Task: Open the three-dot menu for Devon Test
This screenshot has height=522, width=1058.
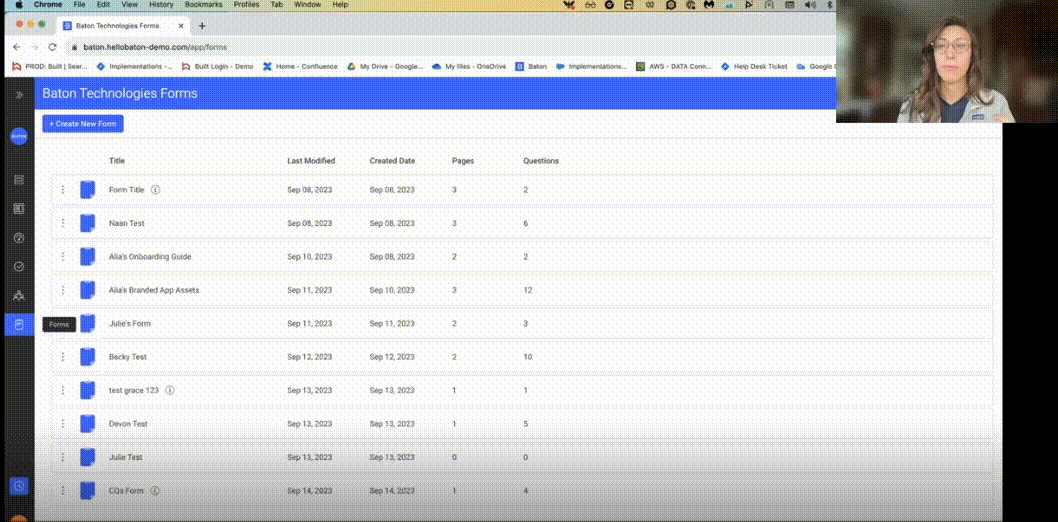Action: click(x=63, y=424)
